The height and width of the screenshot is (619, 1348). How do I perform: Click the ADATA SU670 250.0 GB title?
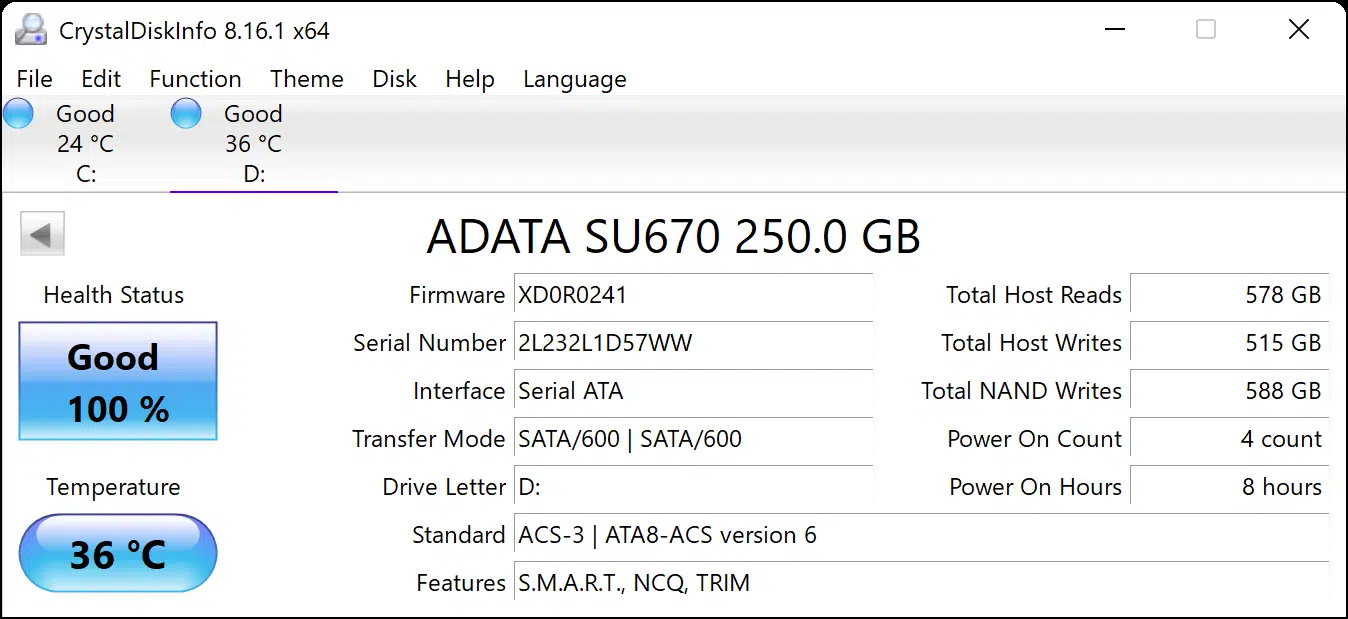673,237
